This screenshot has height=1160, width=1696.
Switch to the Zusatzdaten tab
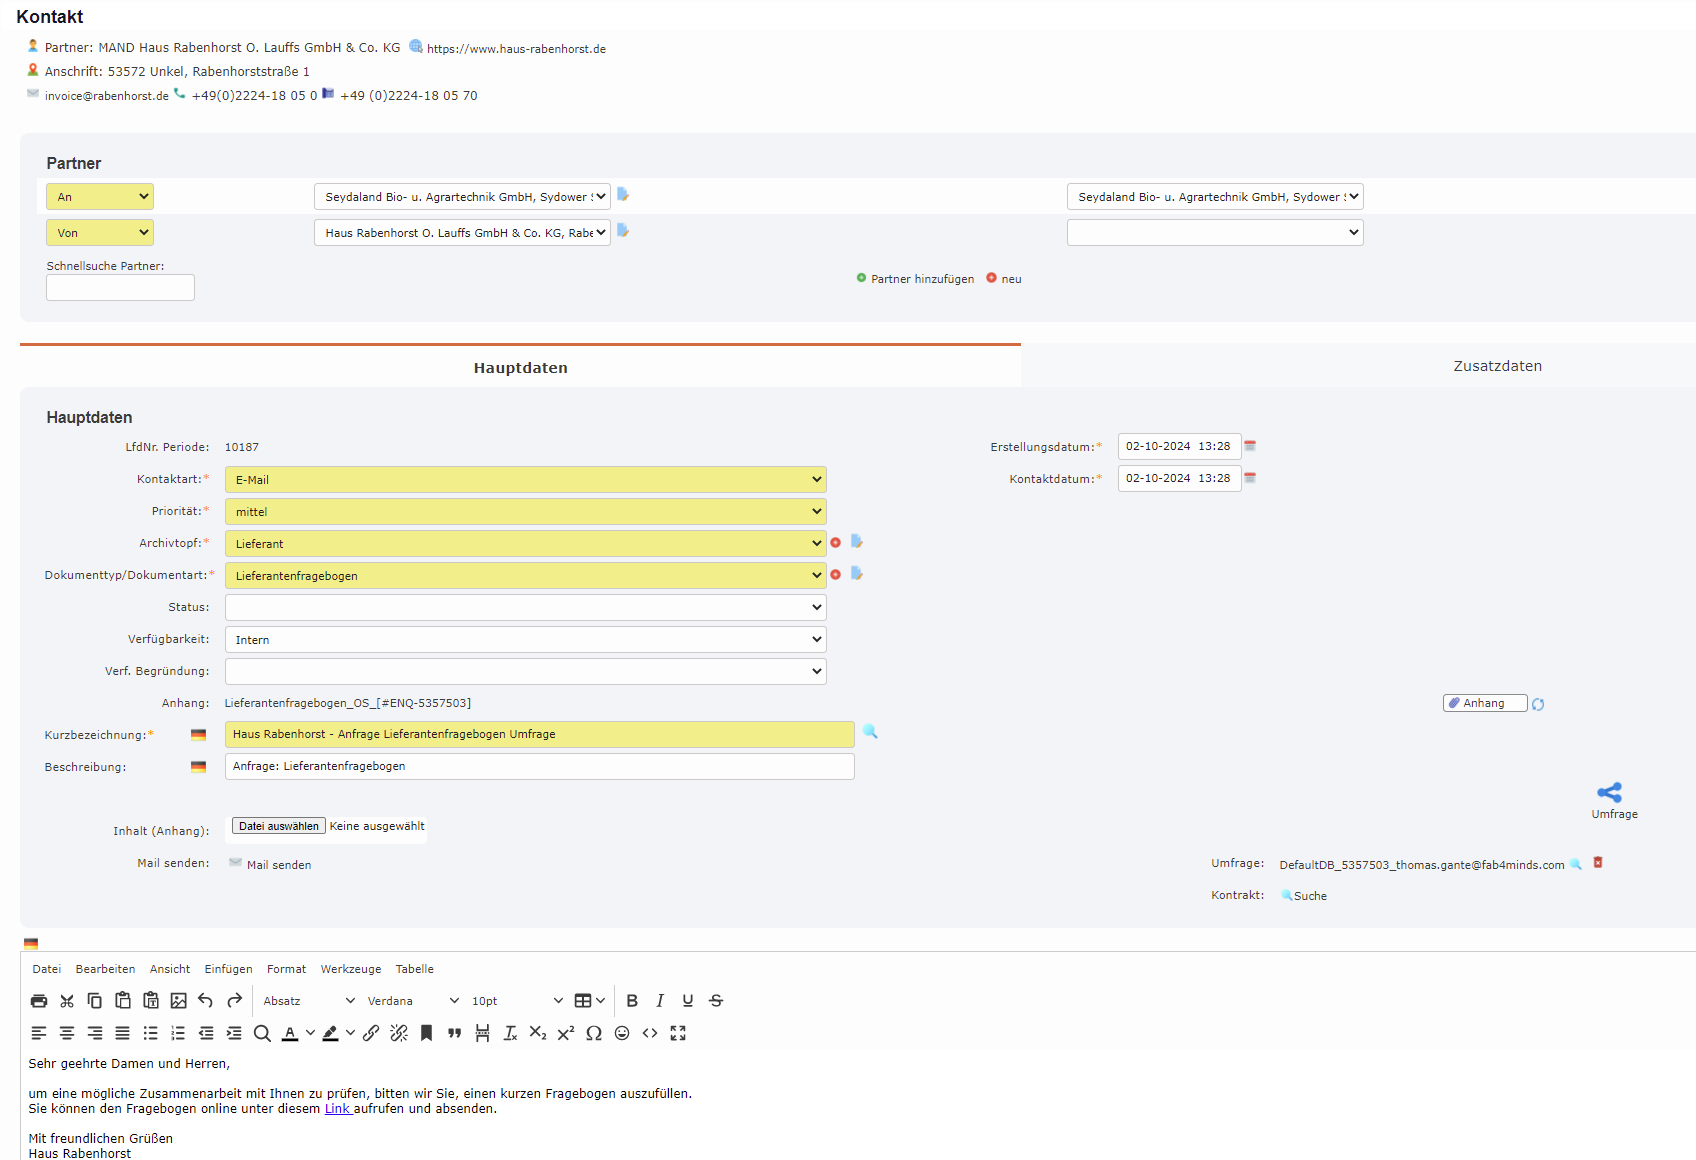coord(1497,366)
